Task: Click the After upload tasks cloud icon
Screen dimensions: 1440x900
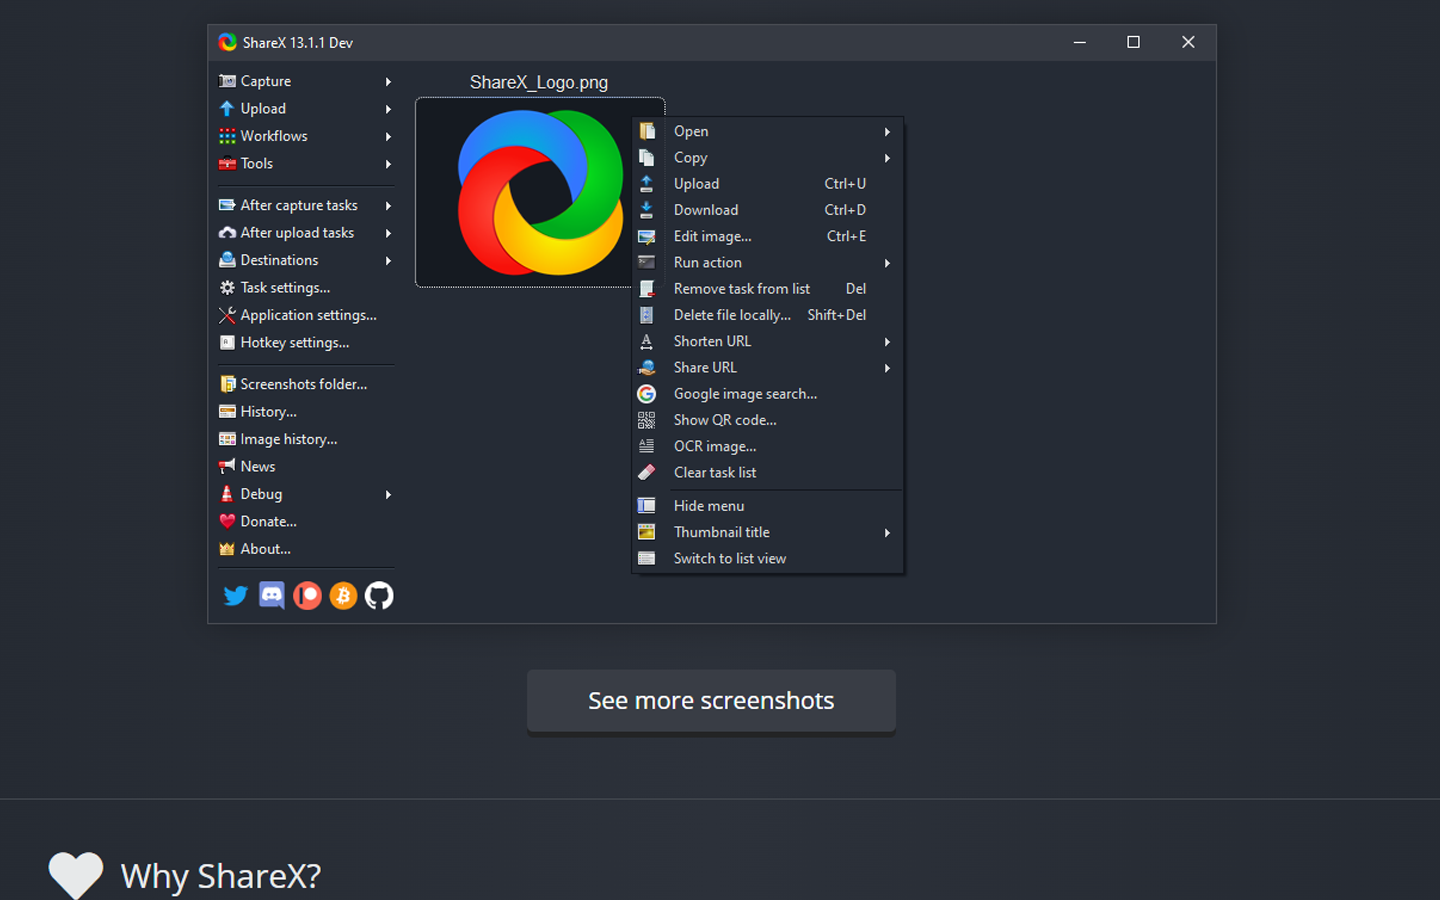Action: pyautogui.click(x=227, y=232)
